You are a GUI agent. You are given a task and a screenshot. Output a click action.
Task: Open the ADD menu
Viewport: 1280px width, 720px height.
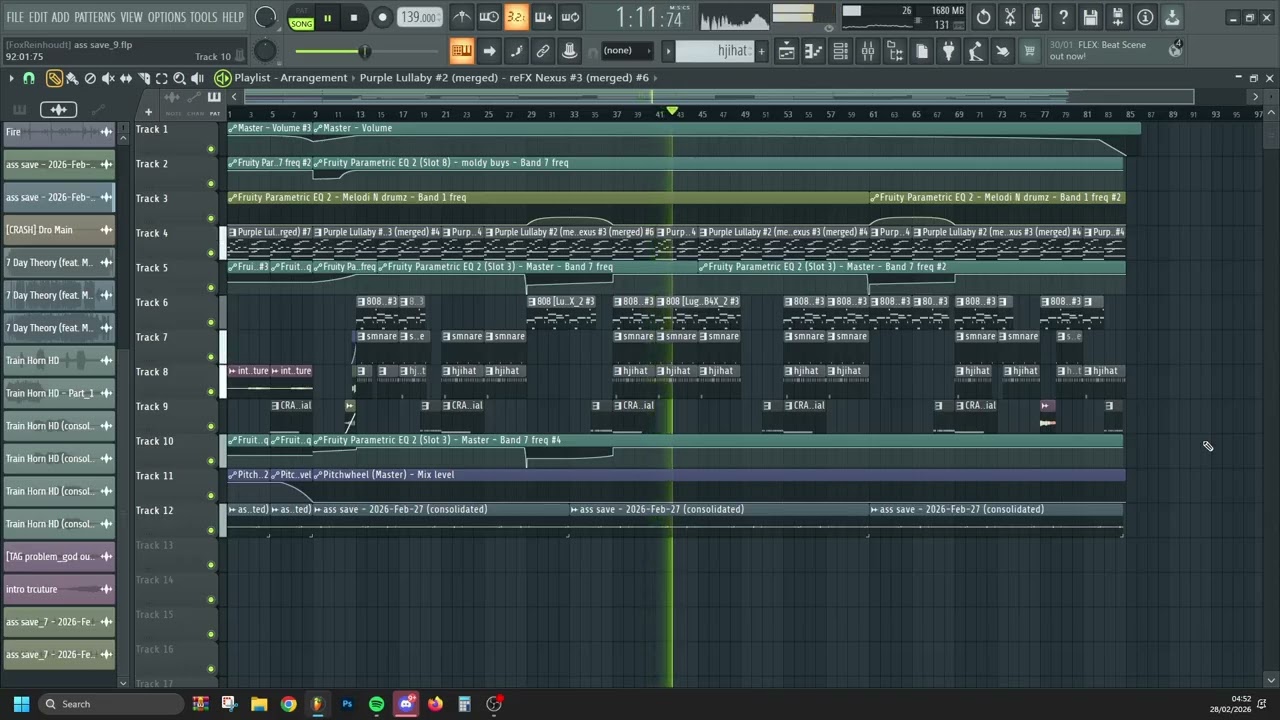tap(61, 17)
